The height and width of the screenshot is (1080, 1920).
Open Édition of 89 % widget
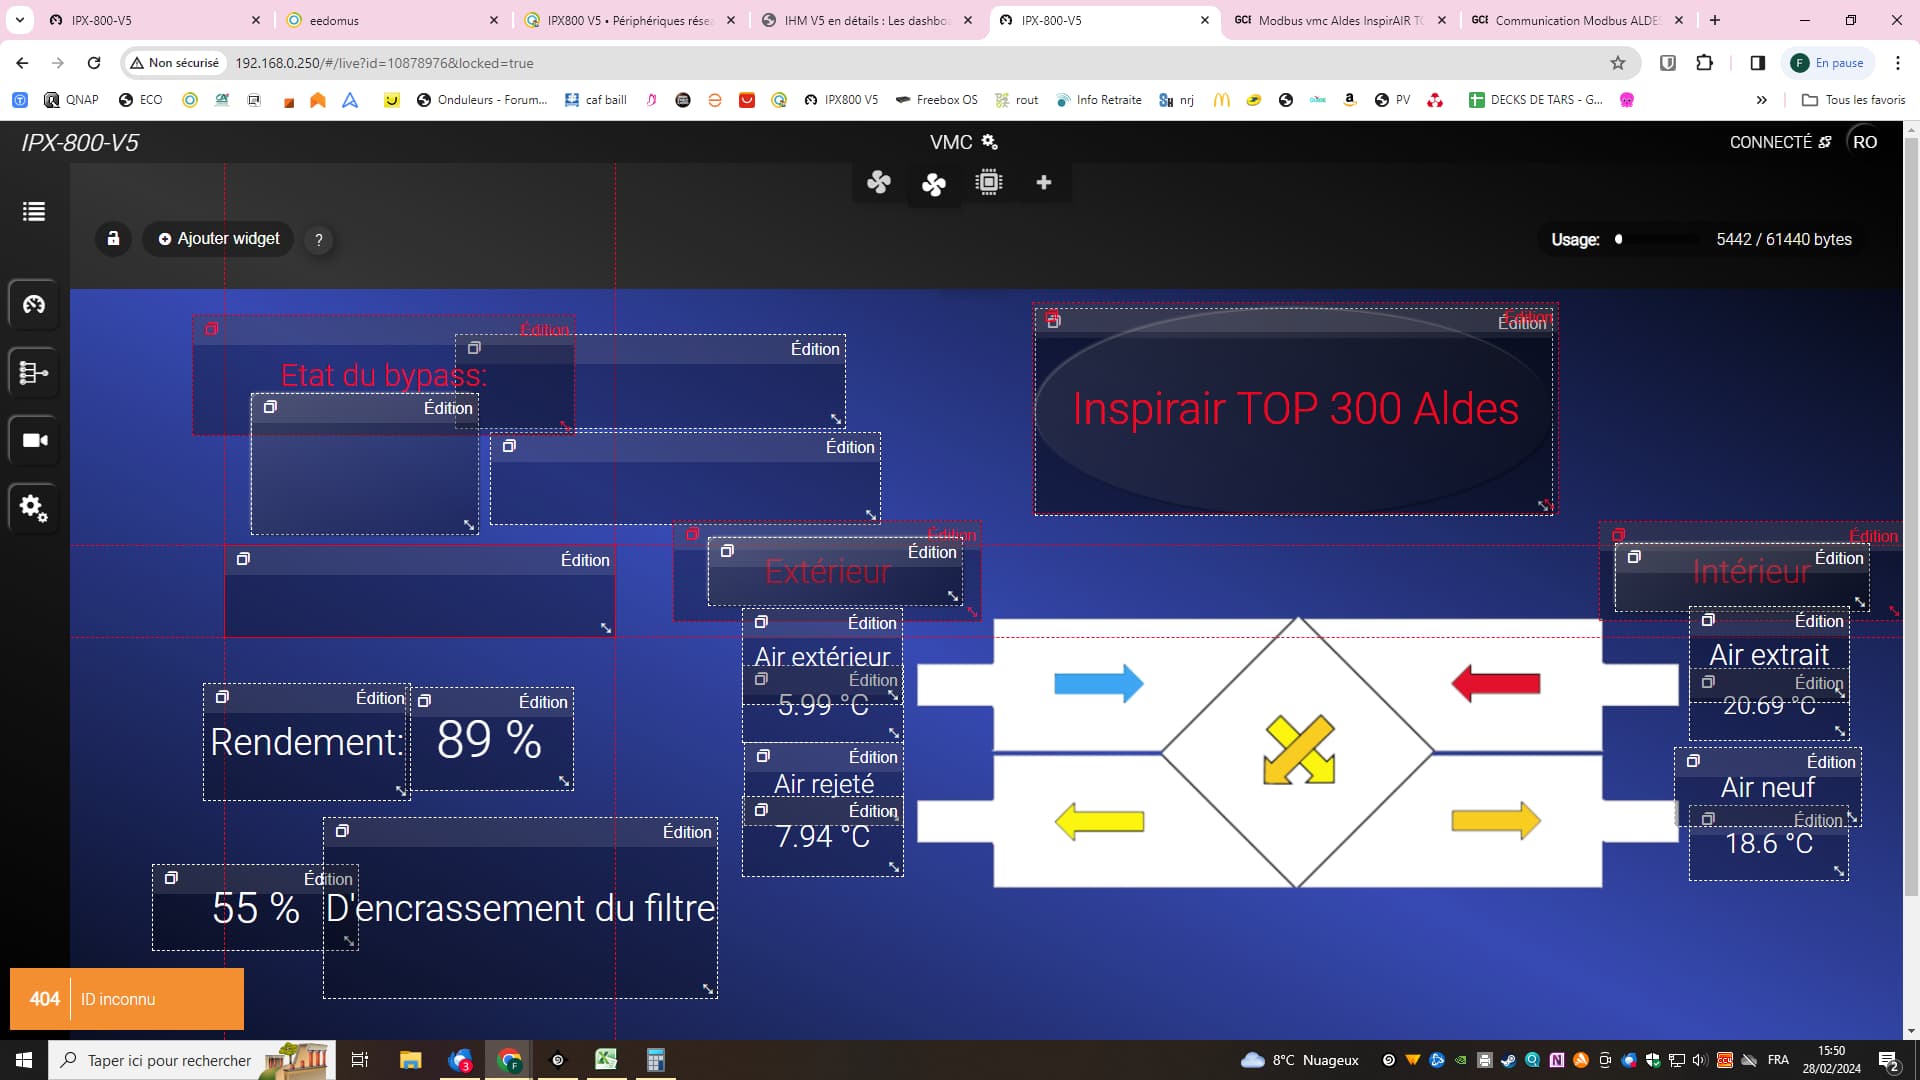(543, 702)
